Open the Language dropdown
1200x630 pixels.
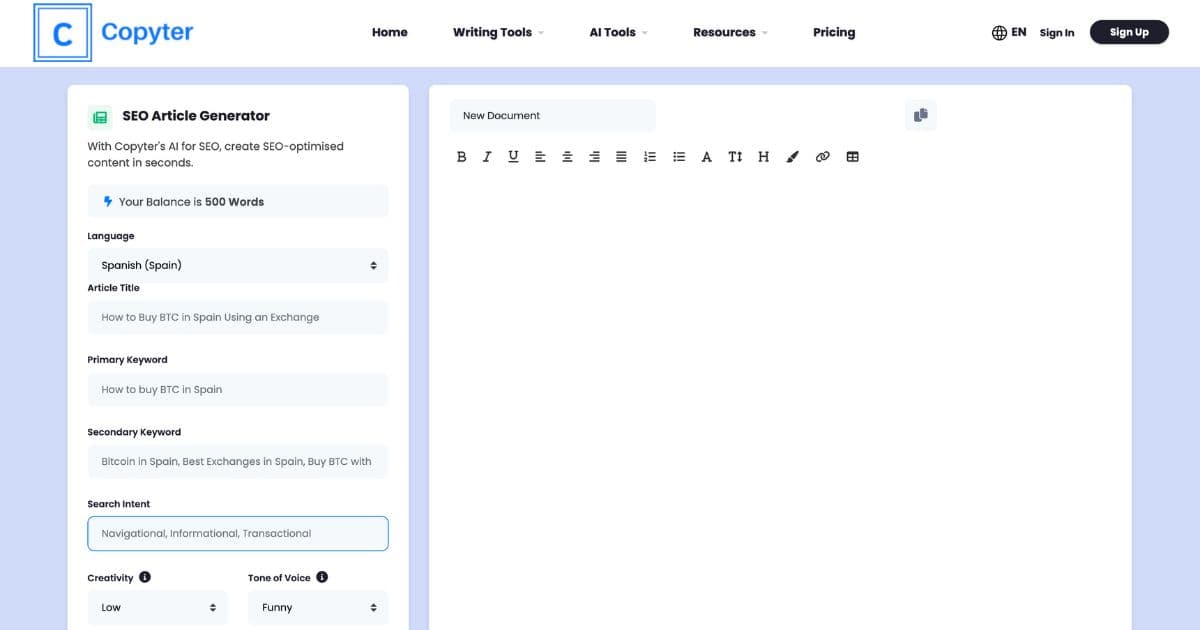237,265
